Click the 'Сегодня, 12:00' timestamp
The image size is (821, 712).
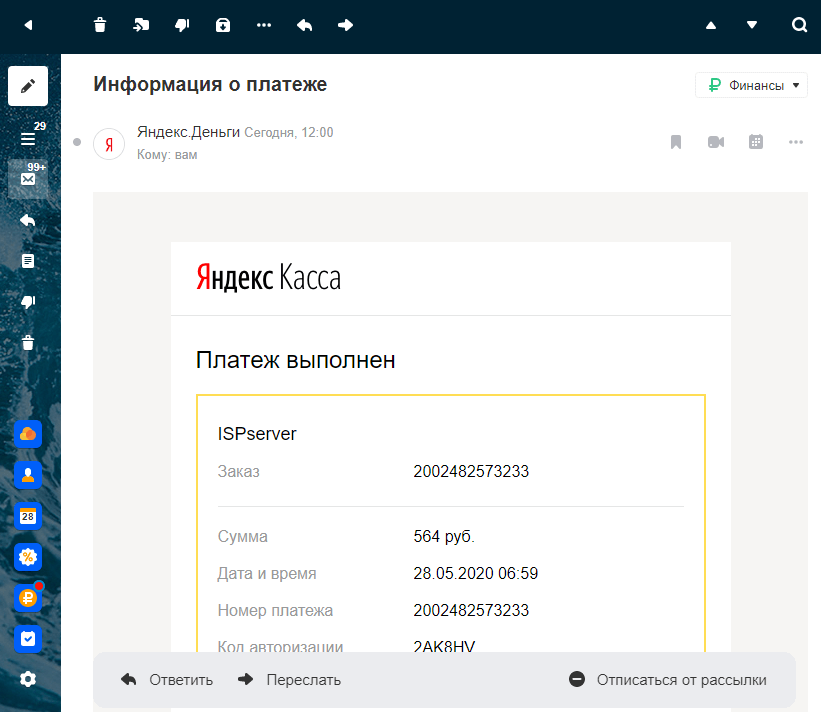coord(289,132)
